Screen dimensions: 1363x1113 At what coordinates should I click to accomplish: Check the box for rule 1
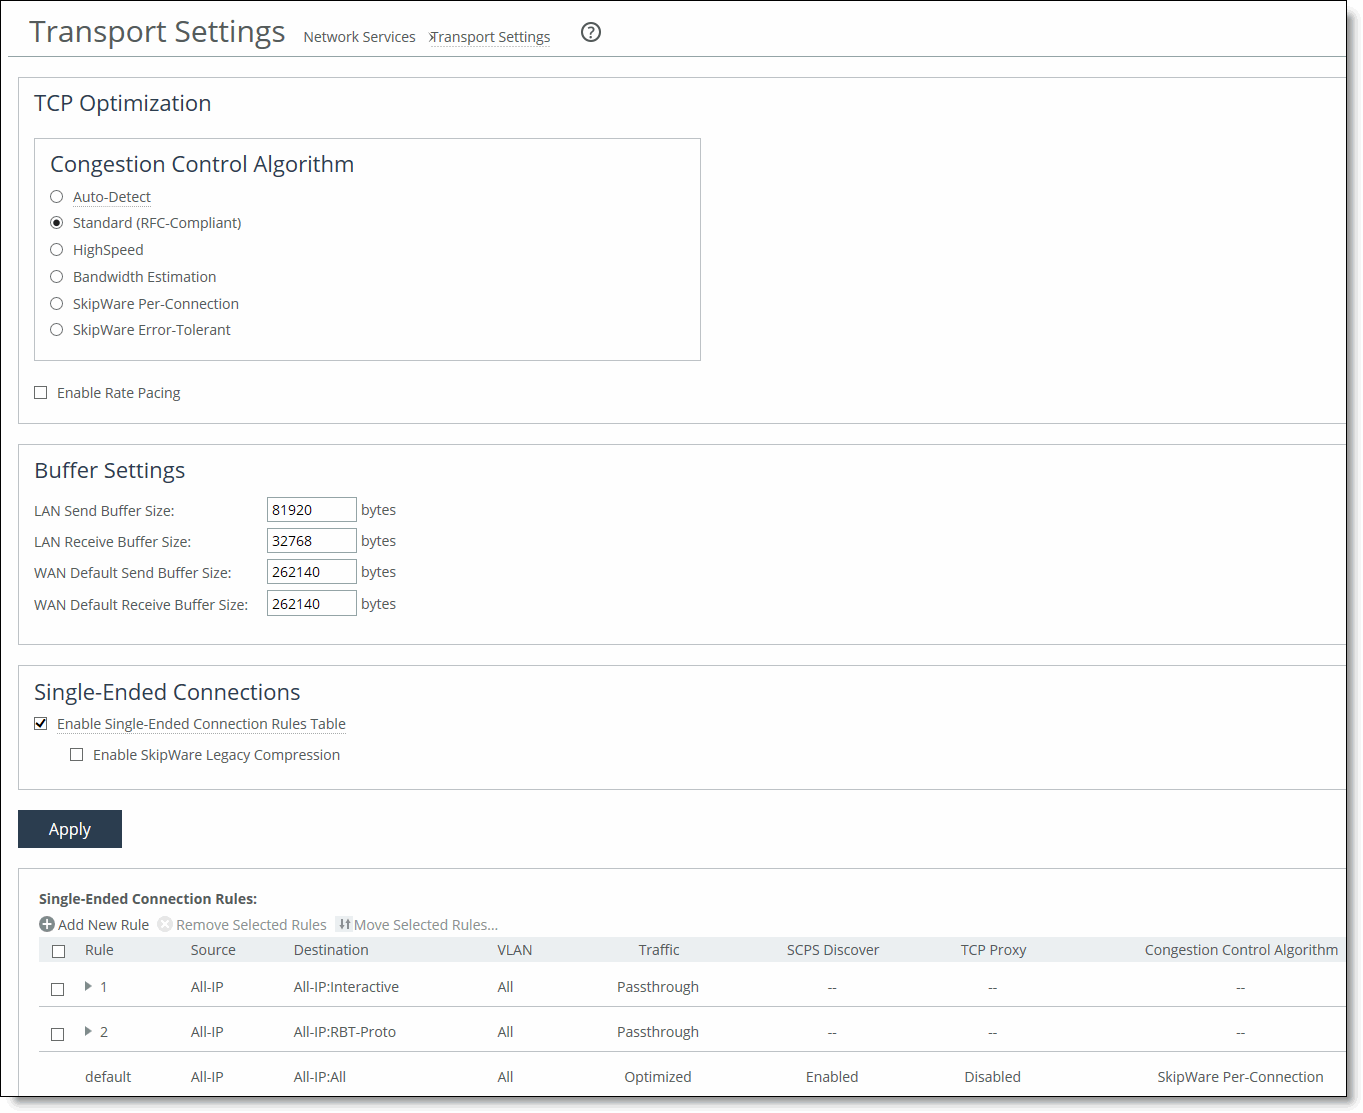(58, 989)
